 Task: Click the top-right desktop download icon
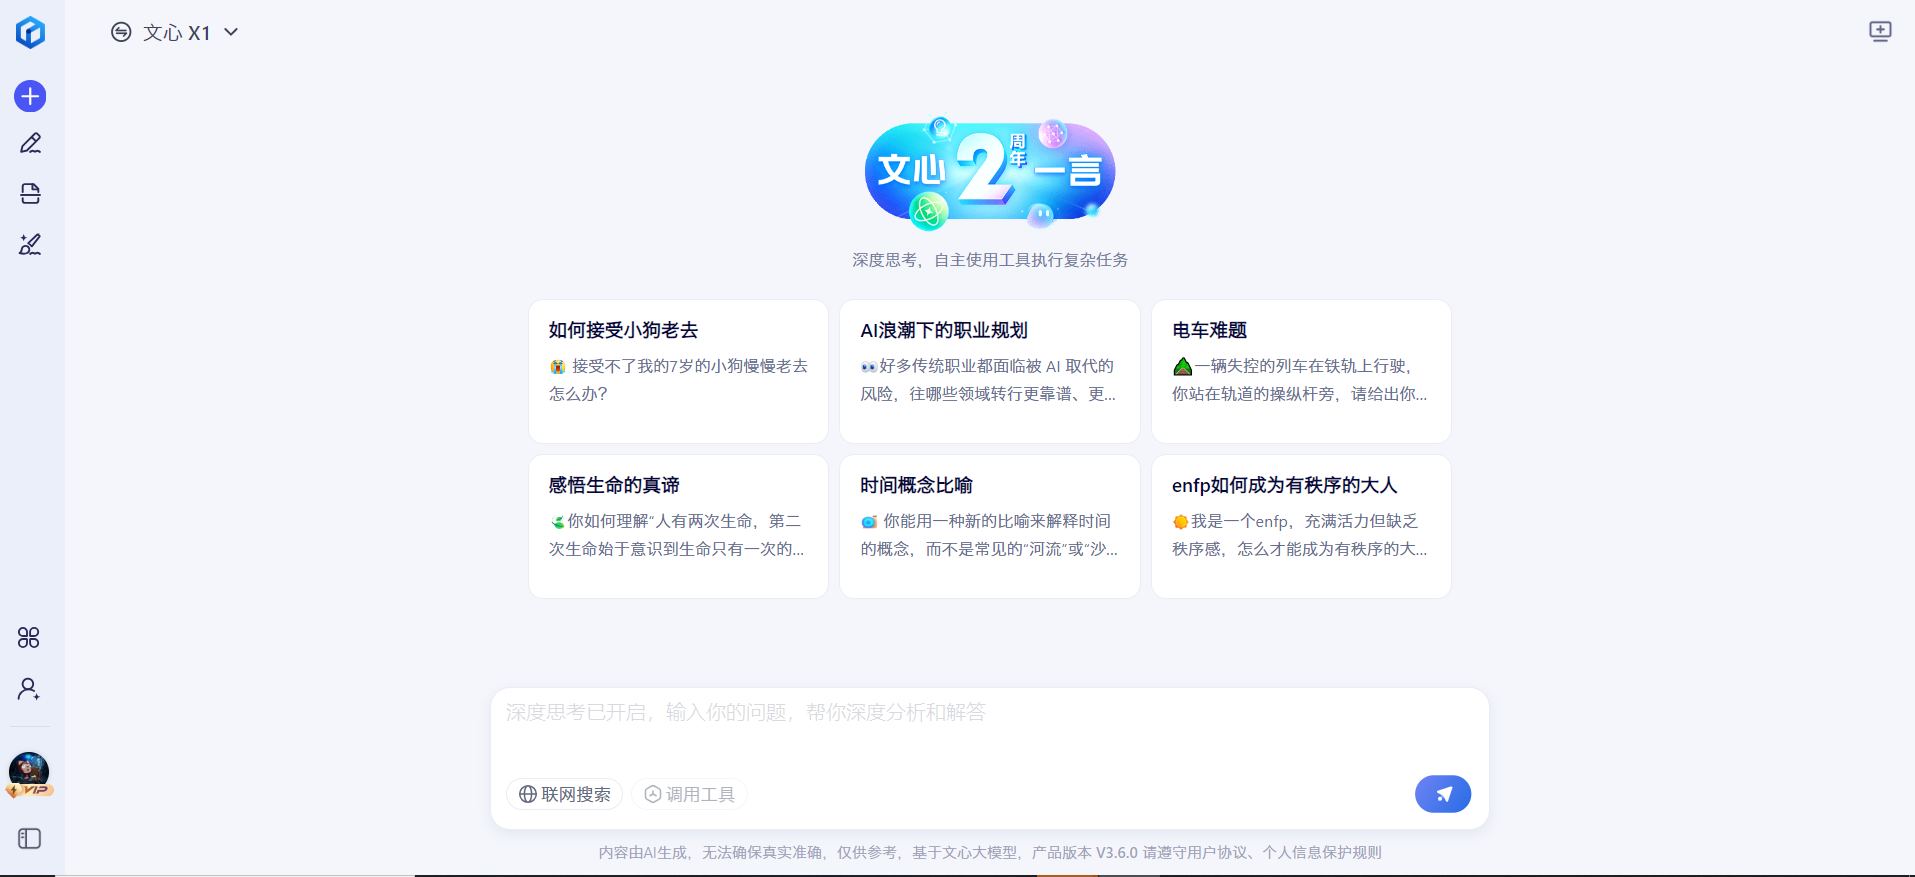(1880, 32)
